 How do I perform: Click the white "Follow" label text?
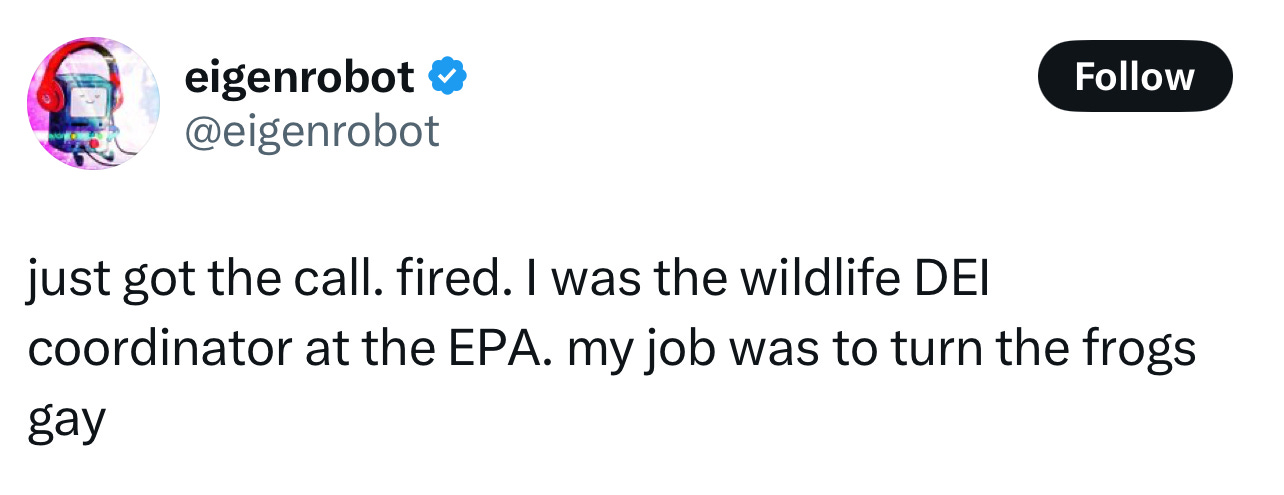[1135, 76]
